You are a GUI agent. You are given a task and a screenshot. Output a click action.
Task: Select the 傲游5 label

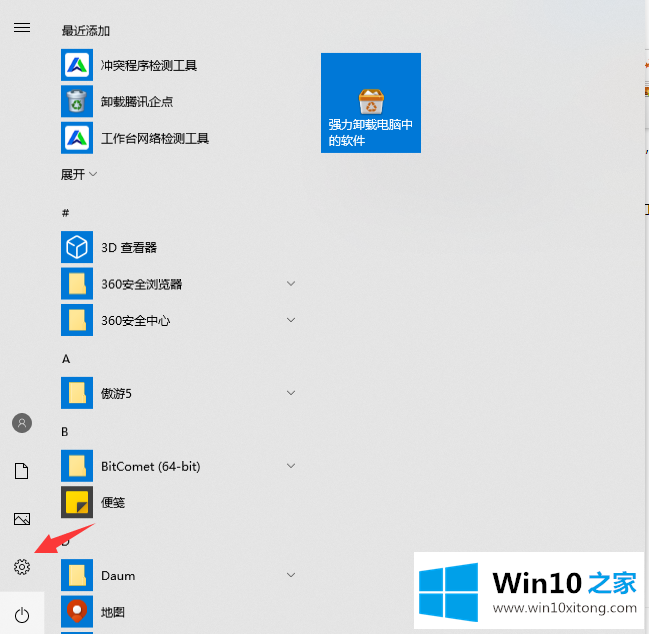point(116,393)
